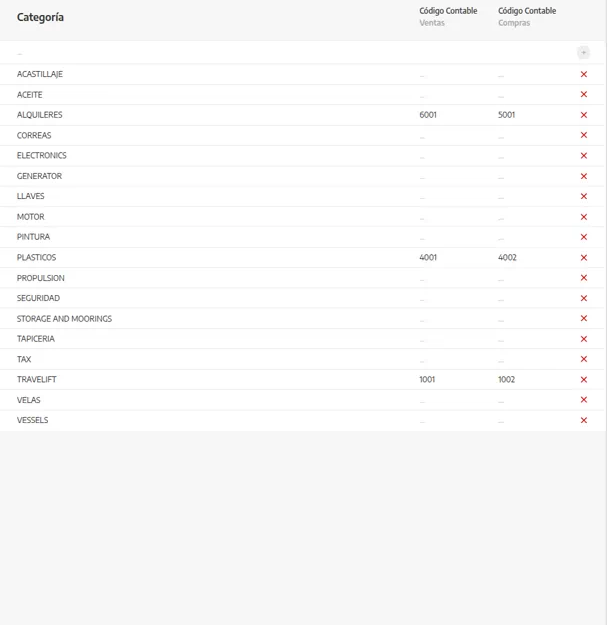This screenshot has height=625, width=615.
Task: Remove the ELECTRONICS category using the red X
Action: coord(584,155)
